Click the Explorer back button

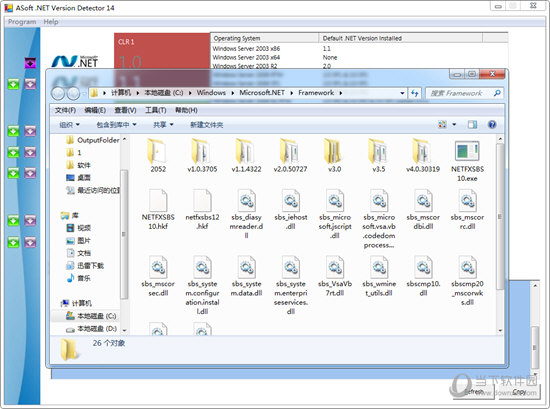[58, 93]
